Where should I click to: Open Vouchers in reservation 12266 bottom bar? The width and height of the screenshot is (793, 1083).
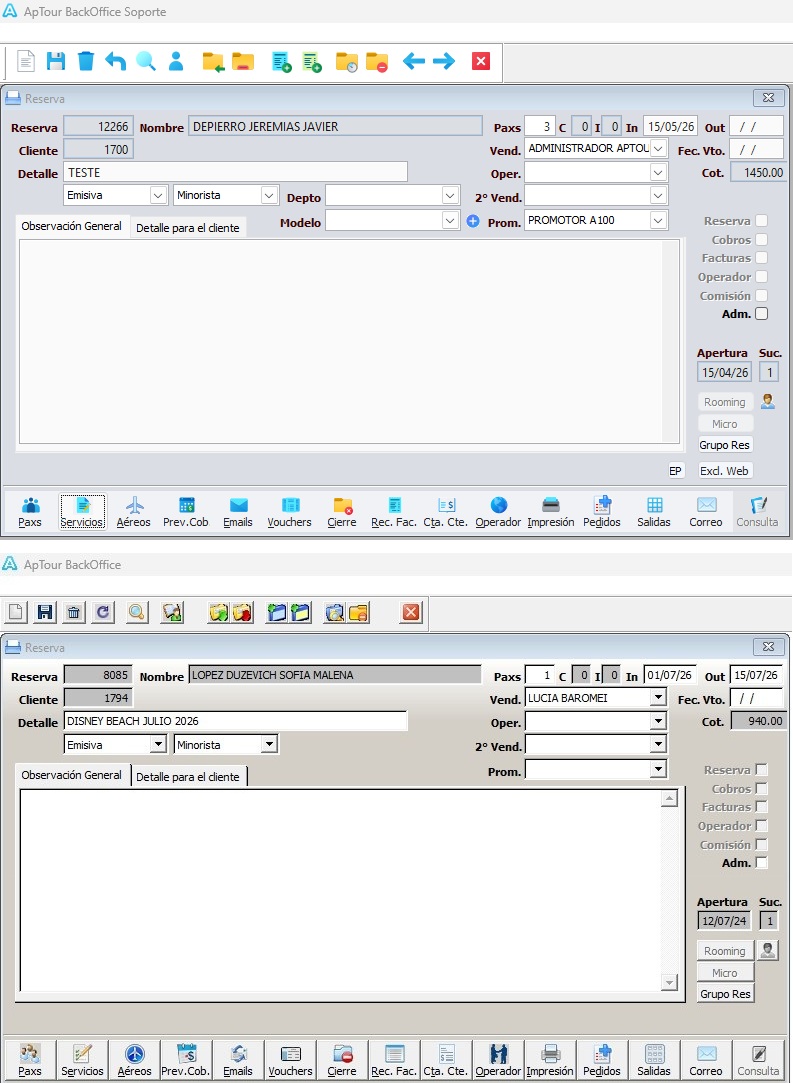[289, 512]
